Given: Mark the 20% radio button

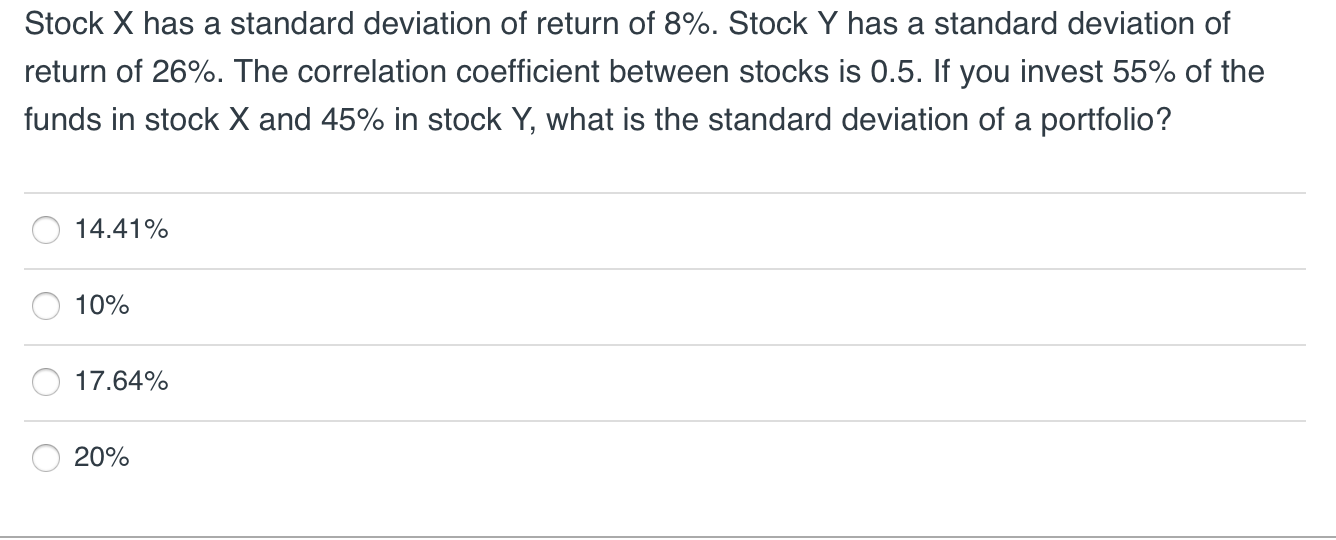Looking at the screenshot, I should pyautogui.click(x=47, y=459).
